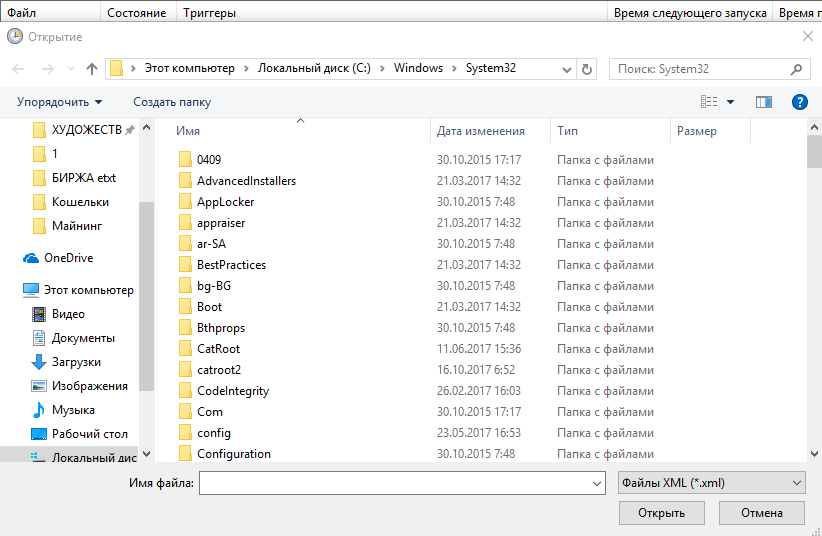Toggle the preview pane icon
The image size is (822, 536).
coord(763,102)
